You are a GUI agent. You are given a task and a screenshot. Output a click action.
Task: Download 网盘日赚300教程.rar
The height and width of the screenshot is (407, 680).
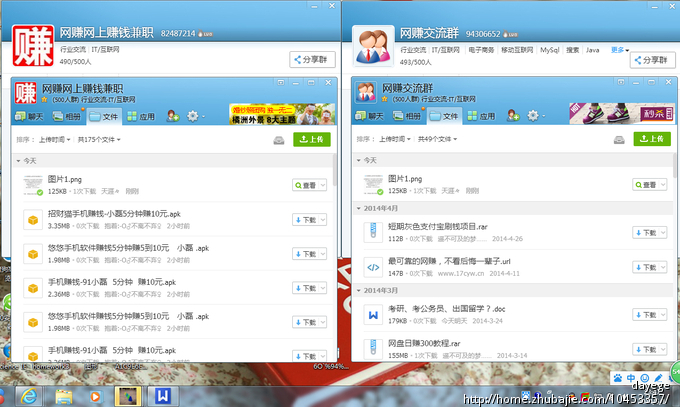tap(646, 349)
